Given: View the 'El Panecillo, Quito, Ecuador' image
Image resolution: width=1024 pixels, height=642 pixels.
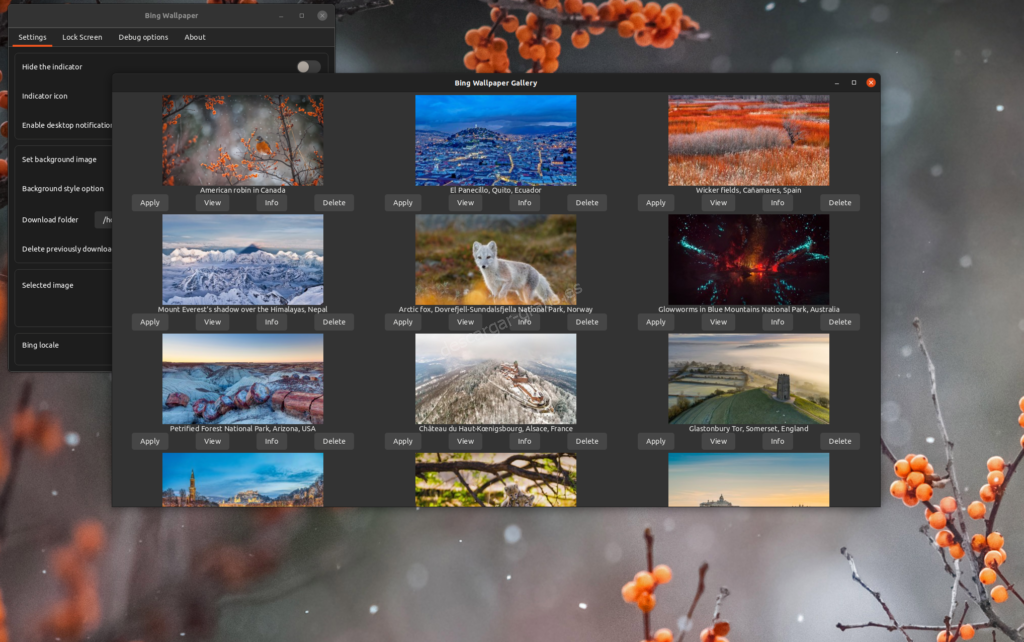Looking at the screenshot, I should pos(464,202).
